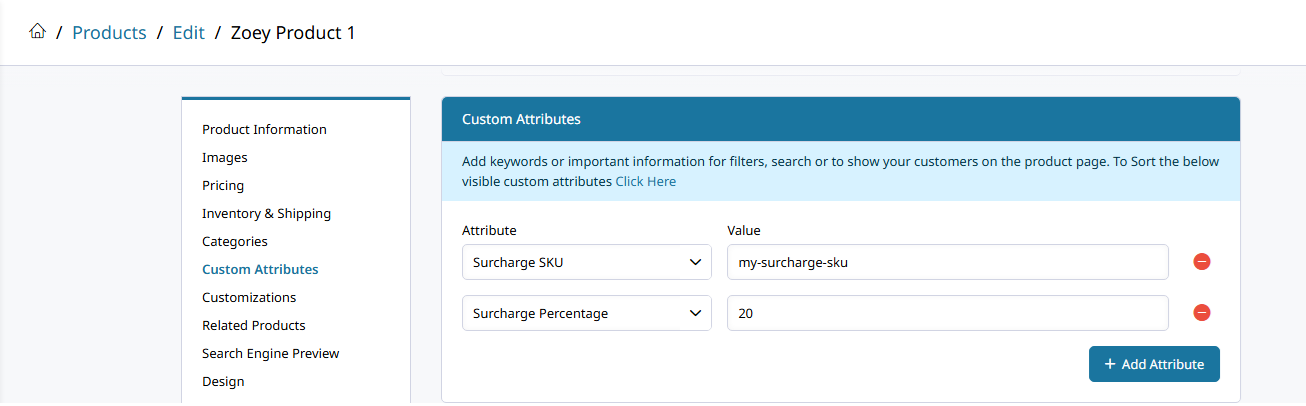Viewport: 1306px width, 406px height.
Task: Remove the Surcharge SKU attribute row
Action: pos(1202,262)
